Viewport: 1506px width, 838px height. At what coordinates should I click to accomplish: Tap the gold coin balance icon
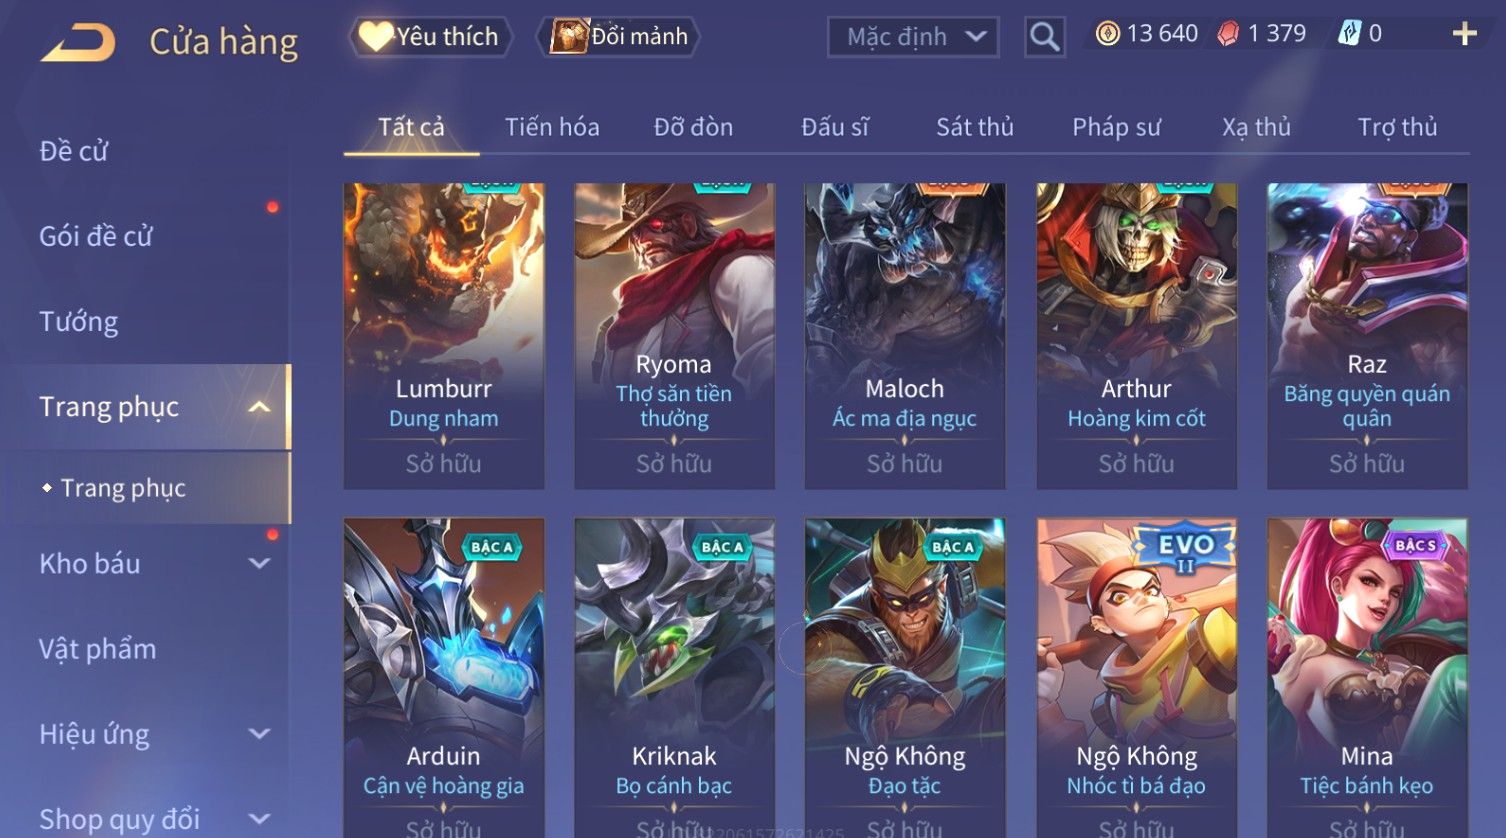coord(1107,34)
